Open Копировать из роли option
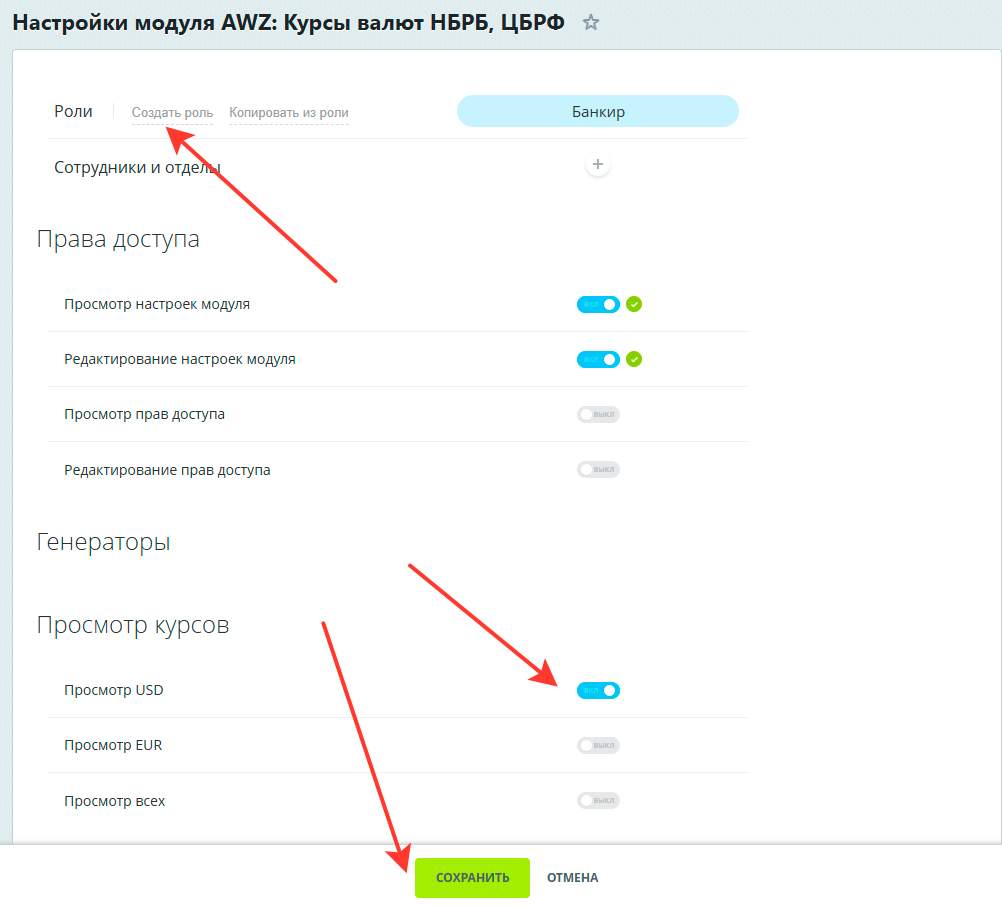 pos(289,113)
